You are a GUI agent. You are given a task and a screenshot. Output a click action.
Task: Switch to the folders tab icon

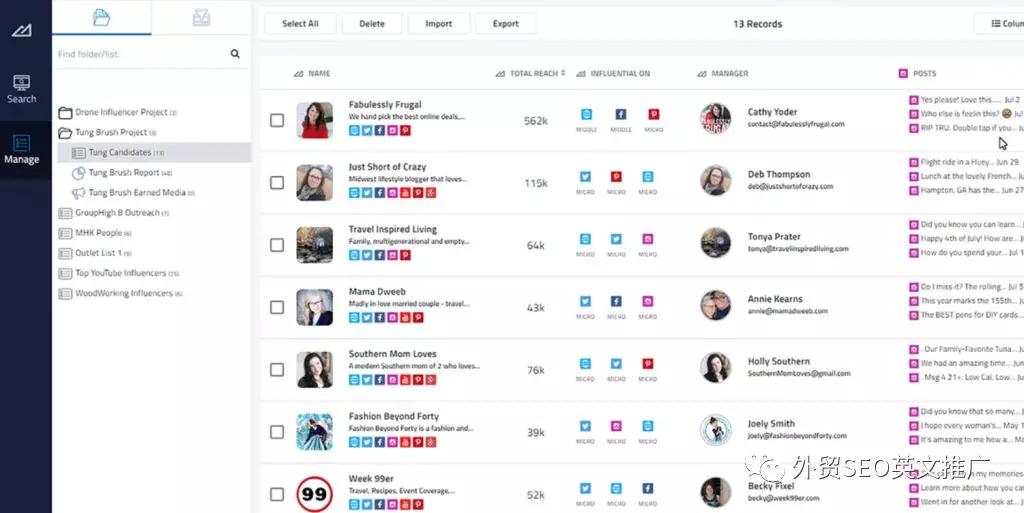101,17
